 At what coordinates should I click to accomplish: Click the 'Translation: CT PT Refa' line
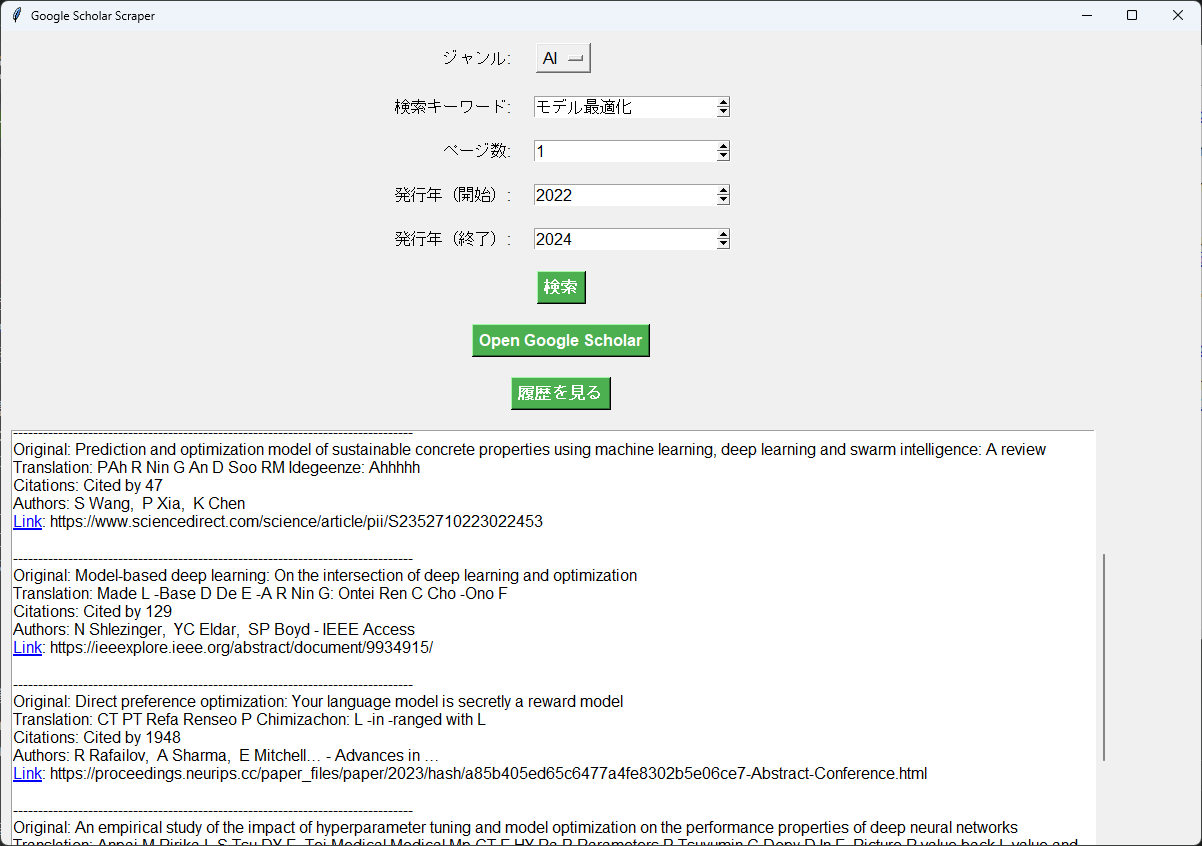[x=249, y=720]
